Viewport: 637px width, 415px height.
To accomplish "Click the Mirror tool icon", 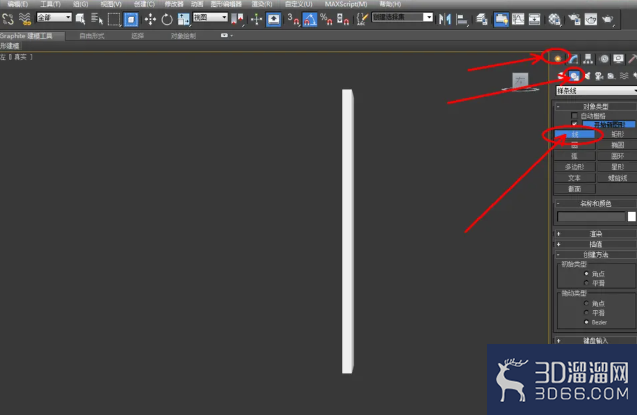I will (x=445, y=19).
